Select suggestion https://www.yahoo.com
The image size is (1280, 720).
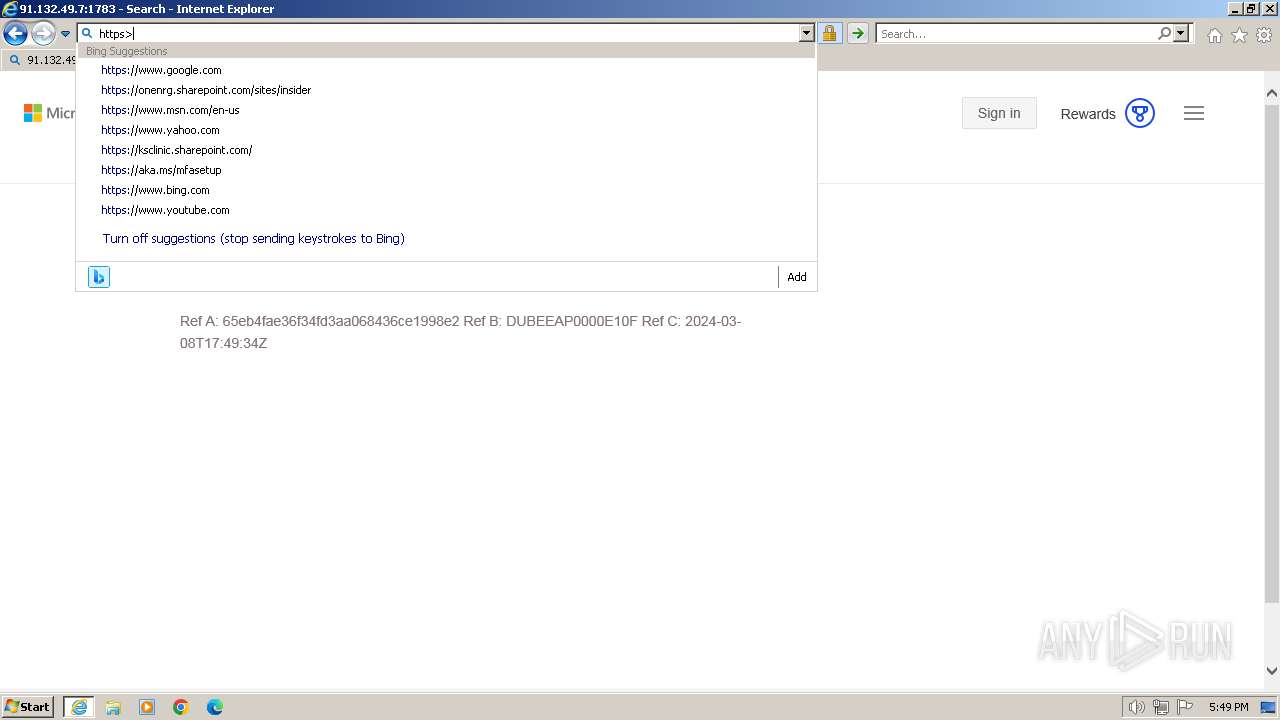[447, 130]
